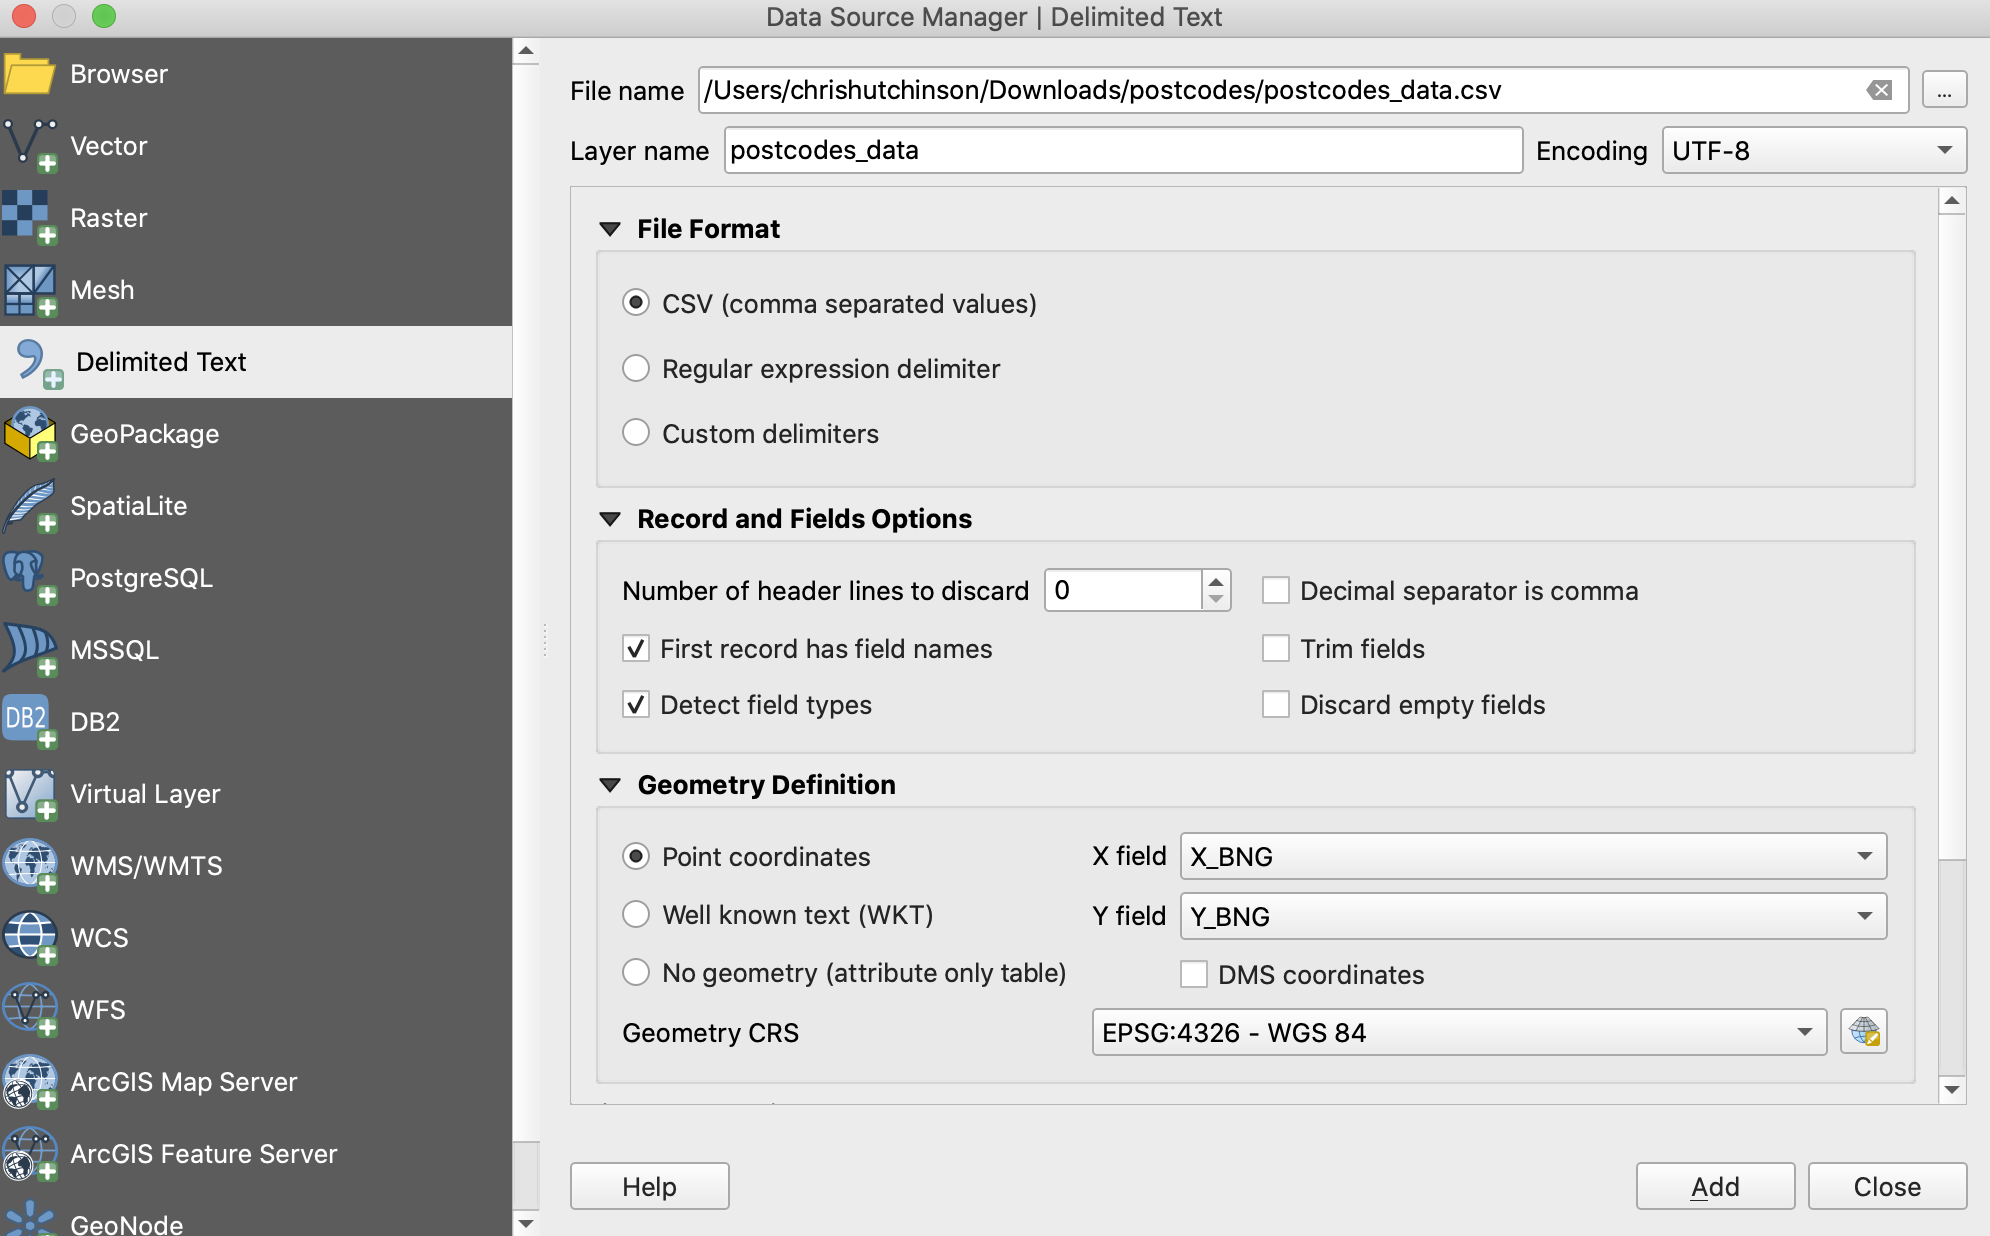
Task: Clear the File name field icon
Action: [x=1879, y=90]
